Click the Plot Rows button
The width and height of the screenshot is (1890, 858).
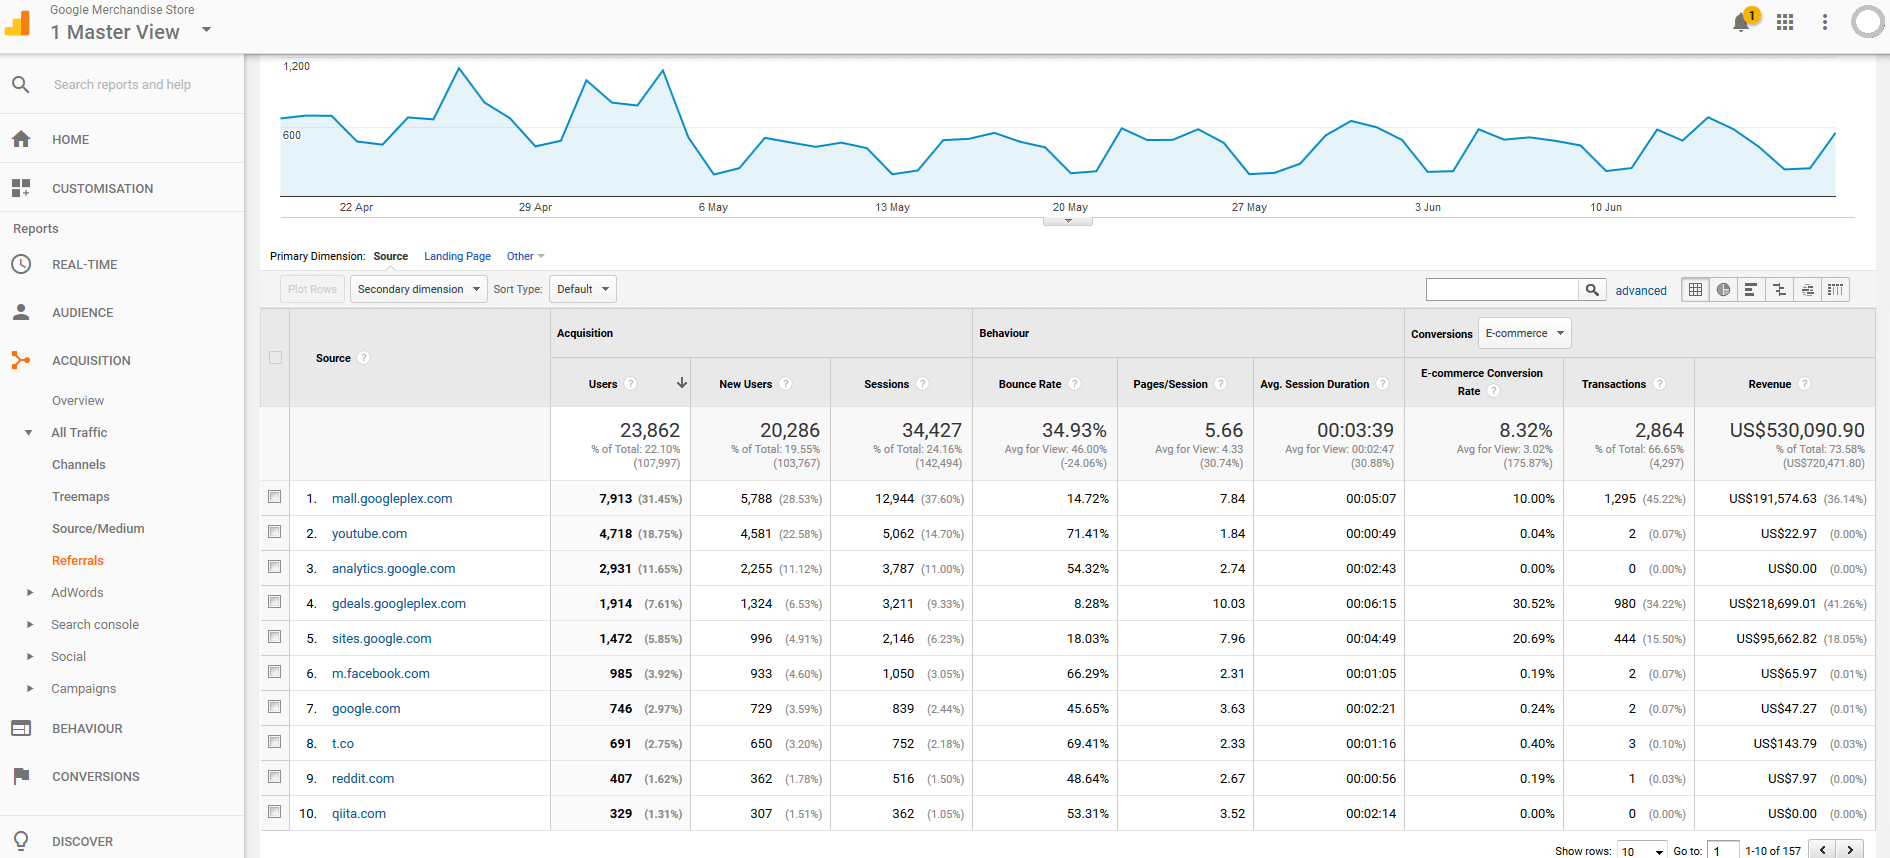pos(312,289)
